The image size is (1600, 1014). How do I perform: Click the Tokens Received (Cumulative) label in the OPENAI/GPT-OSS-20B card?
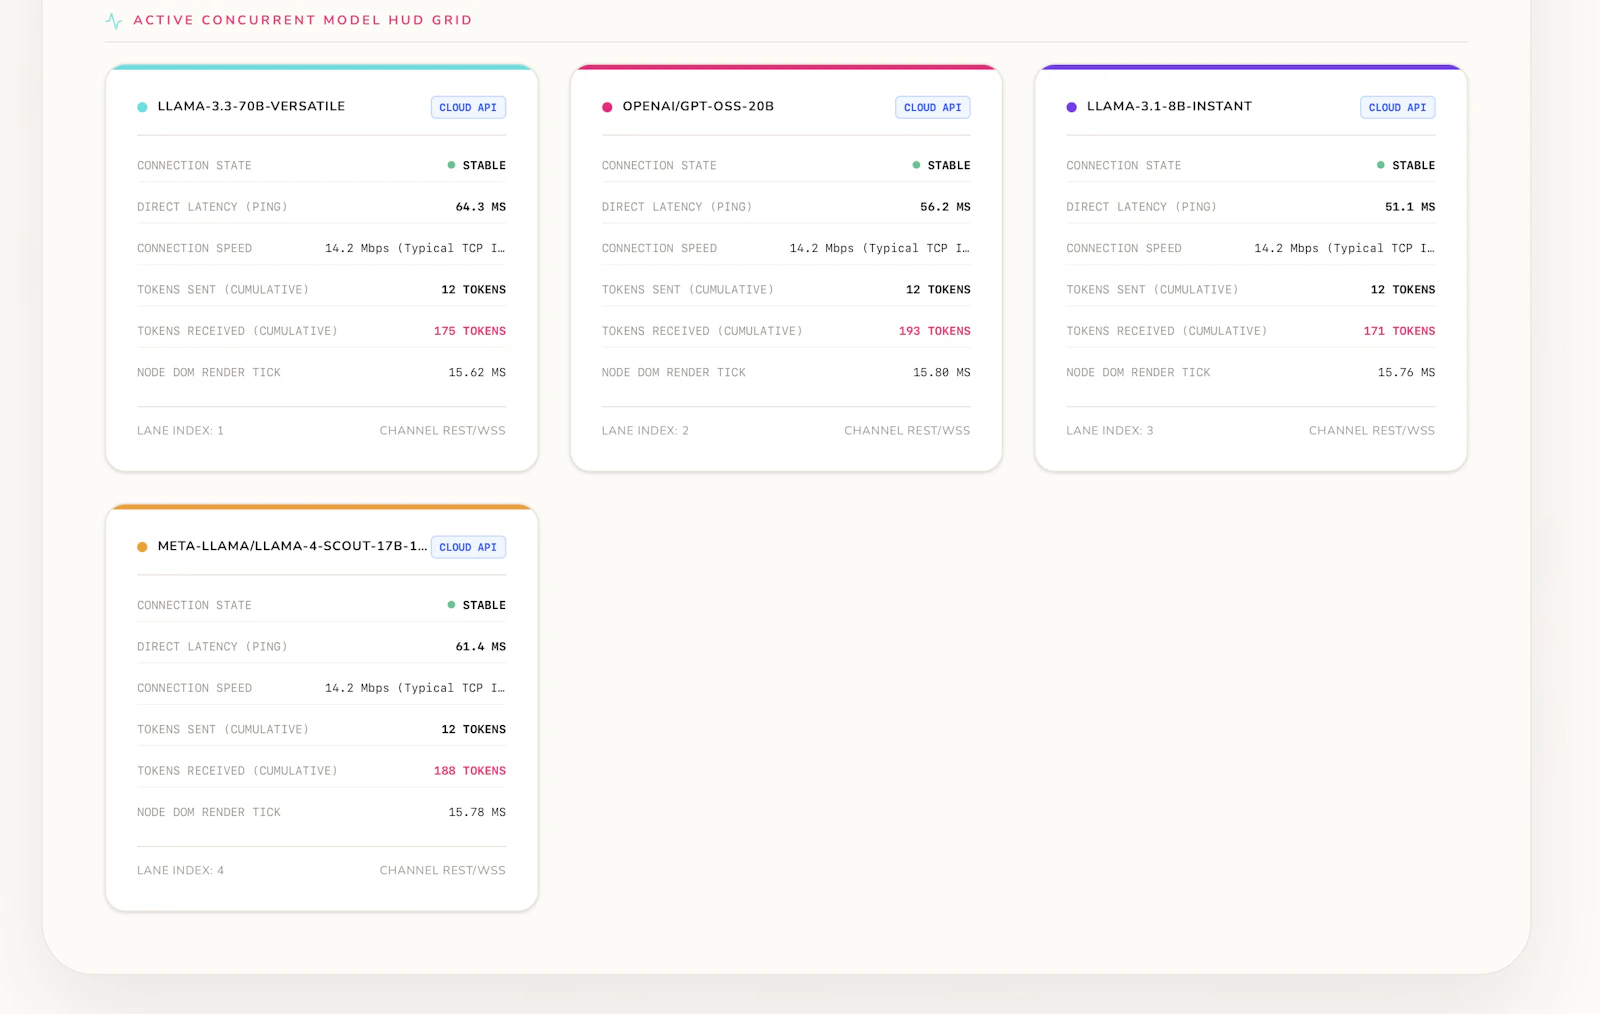[702, 331]
